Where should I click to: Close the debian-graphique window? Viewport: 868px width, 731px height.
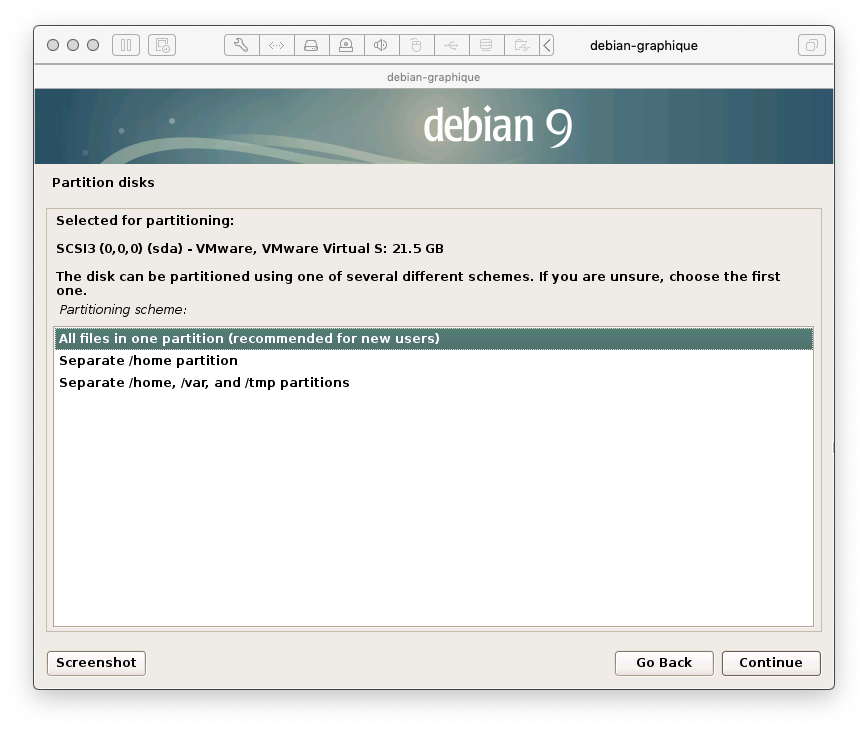tap(53, 45)
